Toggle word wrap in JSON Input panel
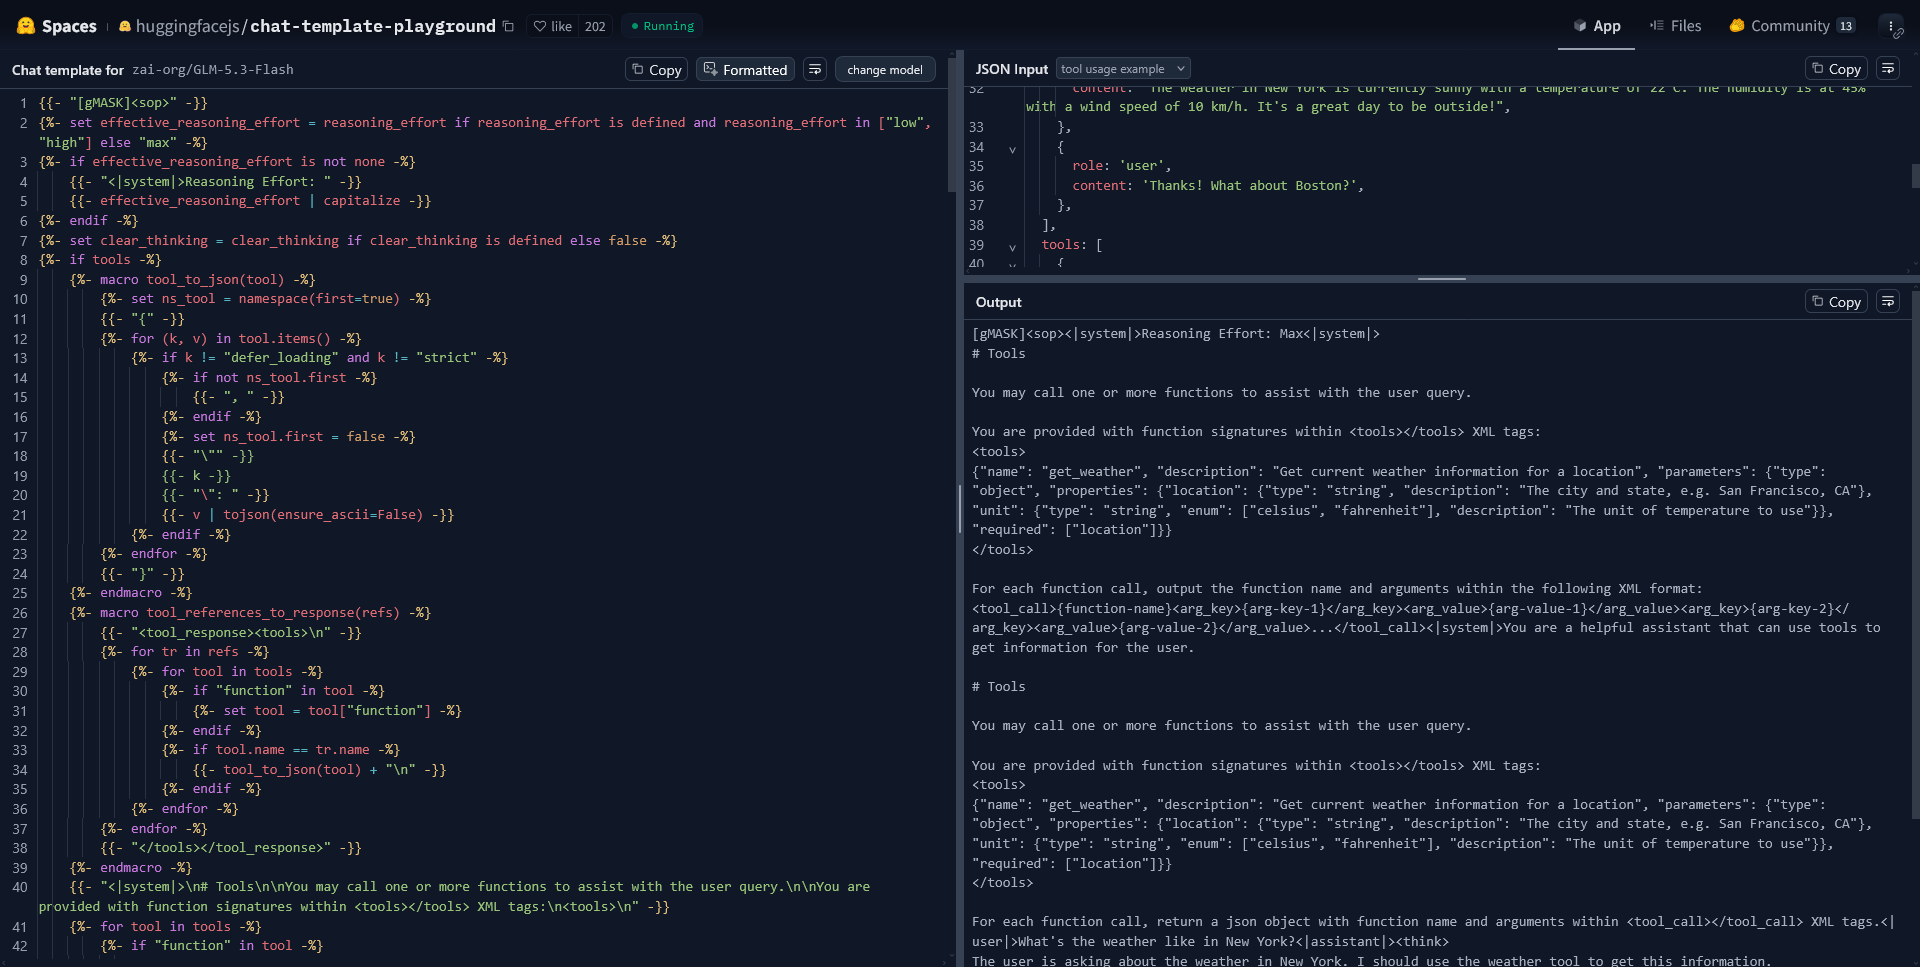Screen dimensions: 1920x967 (x=1888, y=68)
